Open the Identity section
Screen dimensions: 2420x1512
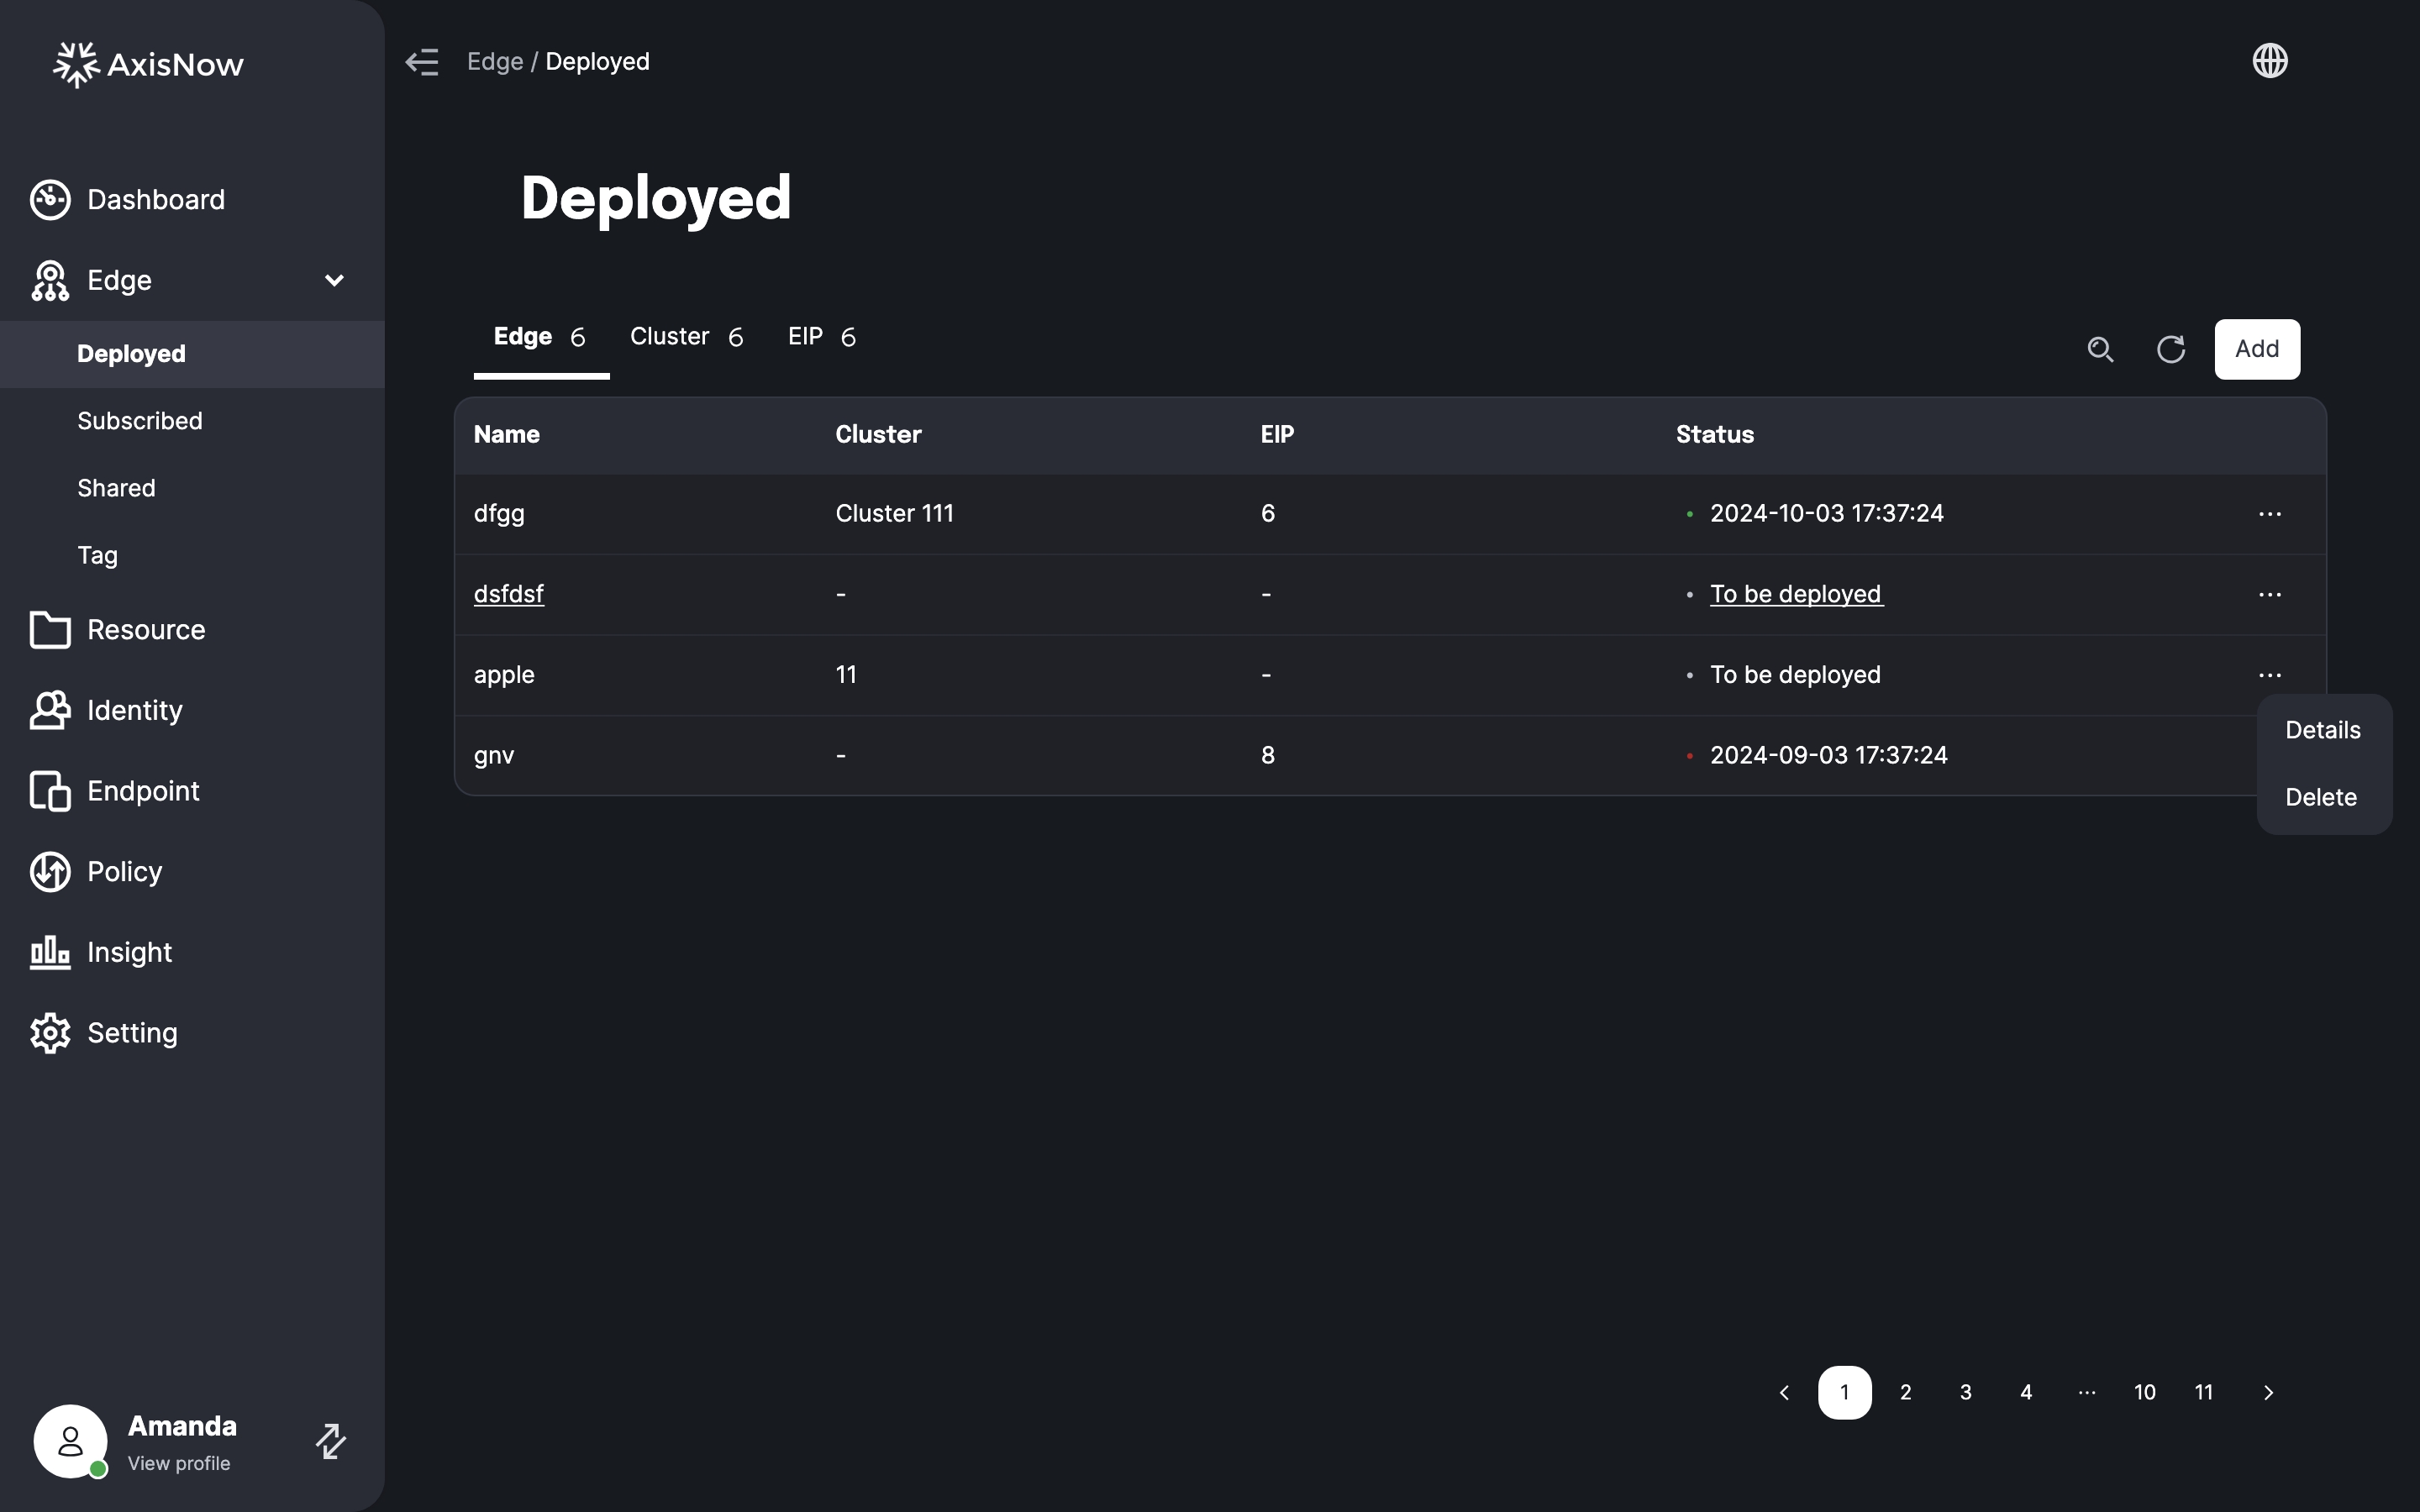click(x=135, y=710)
